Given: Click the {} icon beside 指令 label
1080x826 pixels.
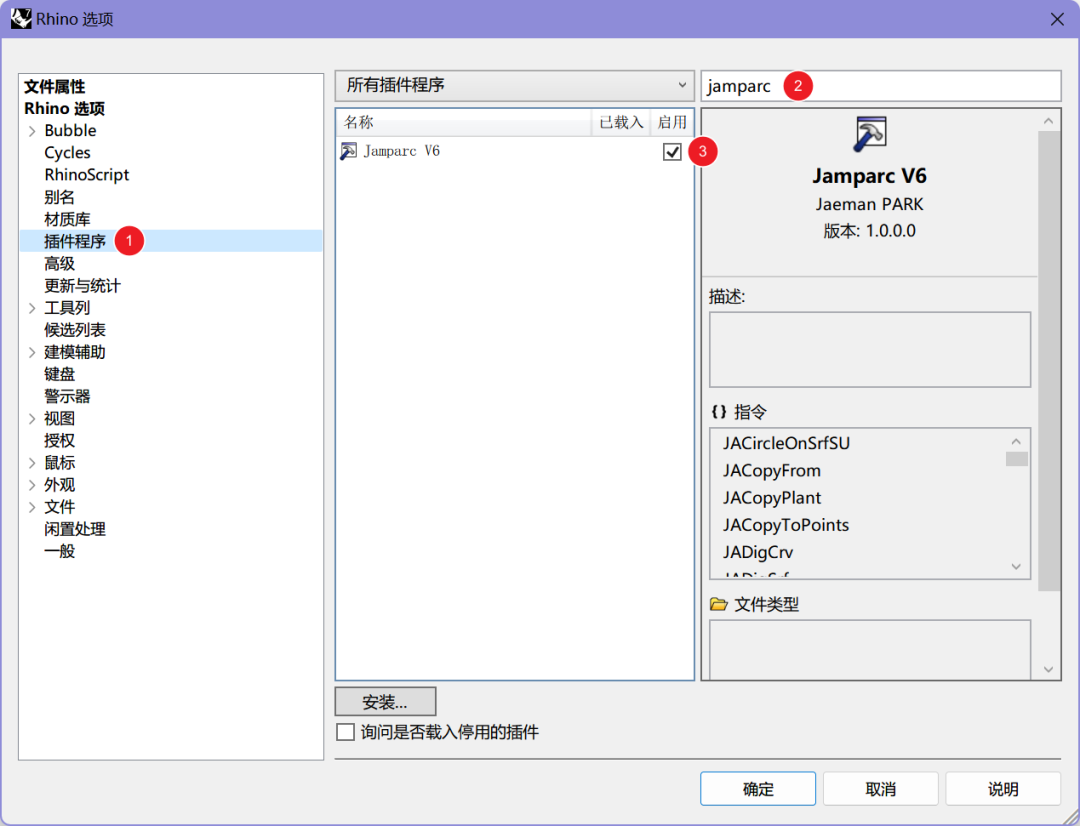Looking at the screenshot, I should [x=721, y=411].
